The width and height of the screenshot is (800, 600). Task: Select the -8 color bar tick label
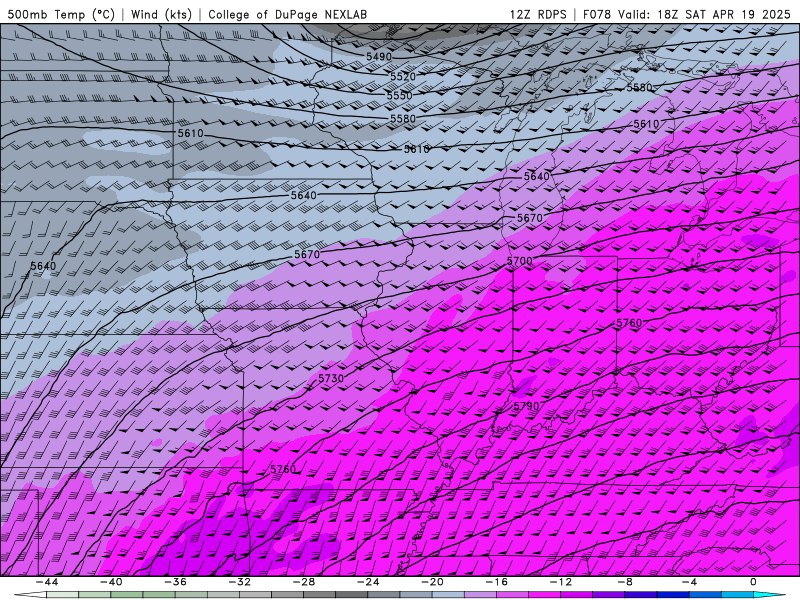pyautogui.click(x=626, y=582)
